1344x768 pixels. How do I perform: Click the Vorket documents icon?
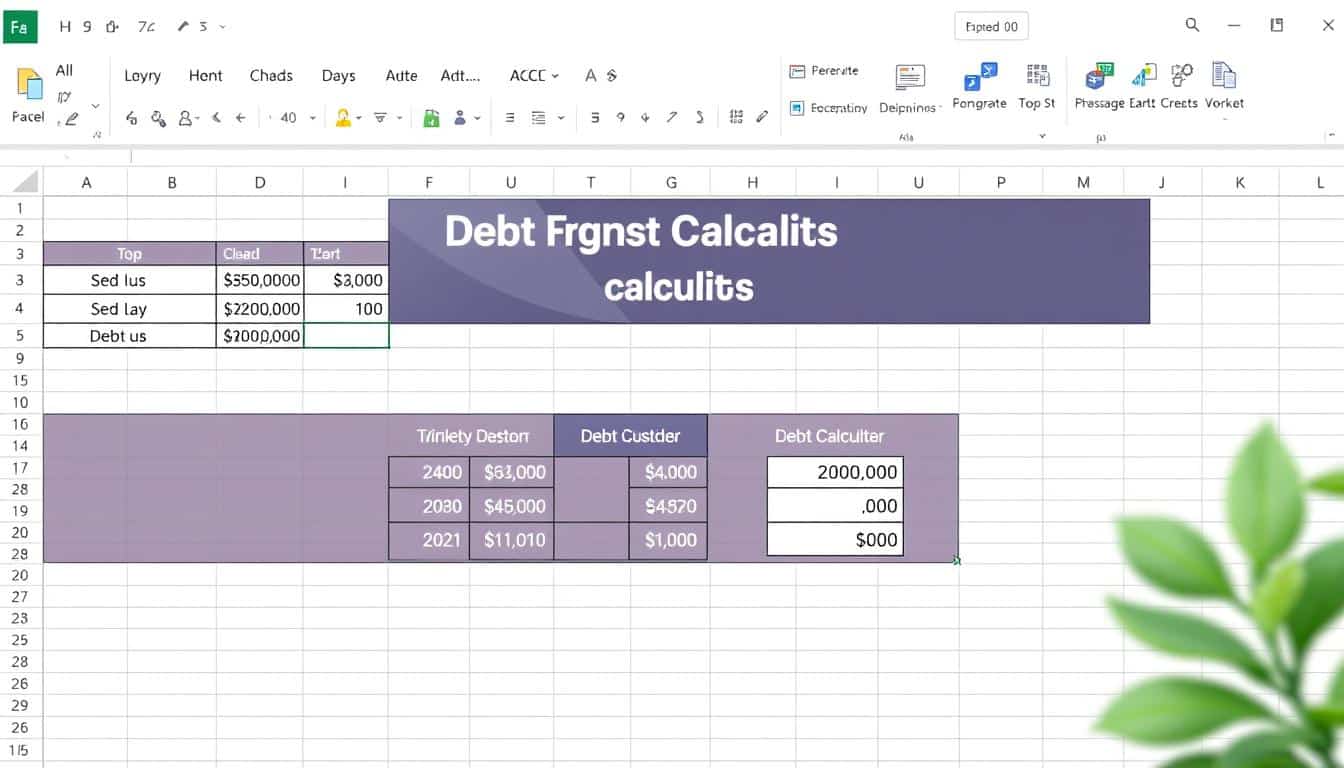pyautogui.click(x=1224, y=76)
